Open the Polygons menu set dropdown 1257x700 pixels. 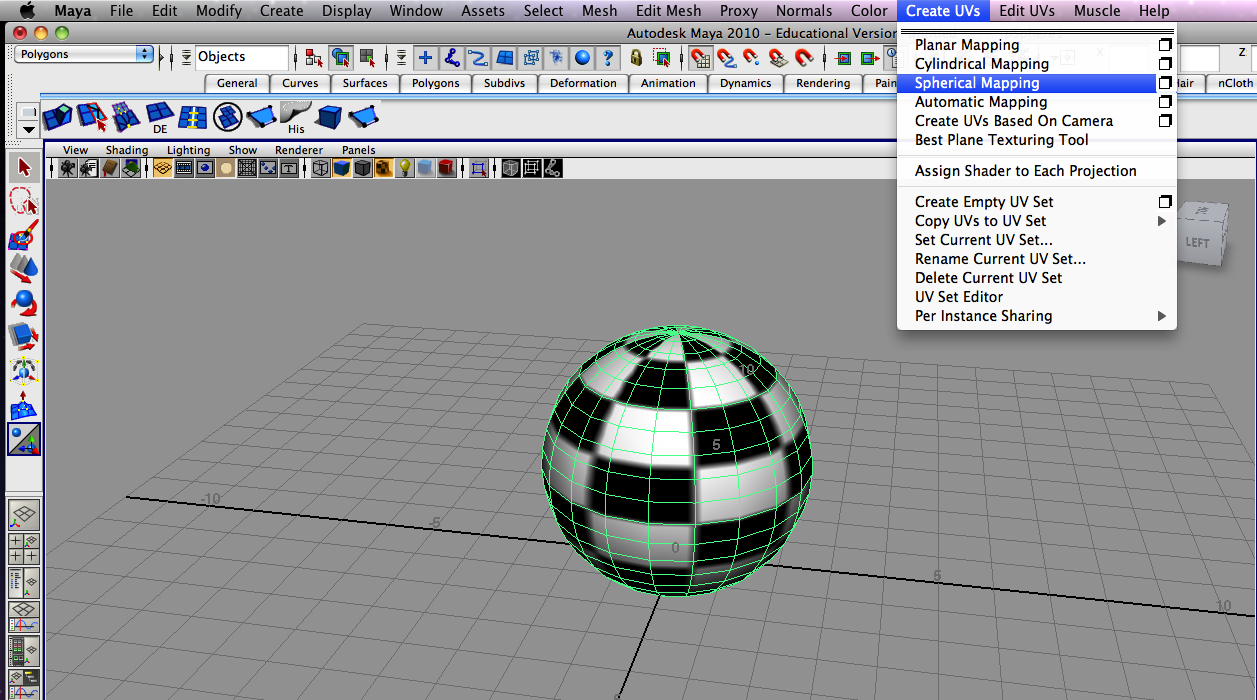80,53
